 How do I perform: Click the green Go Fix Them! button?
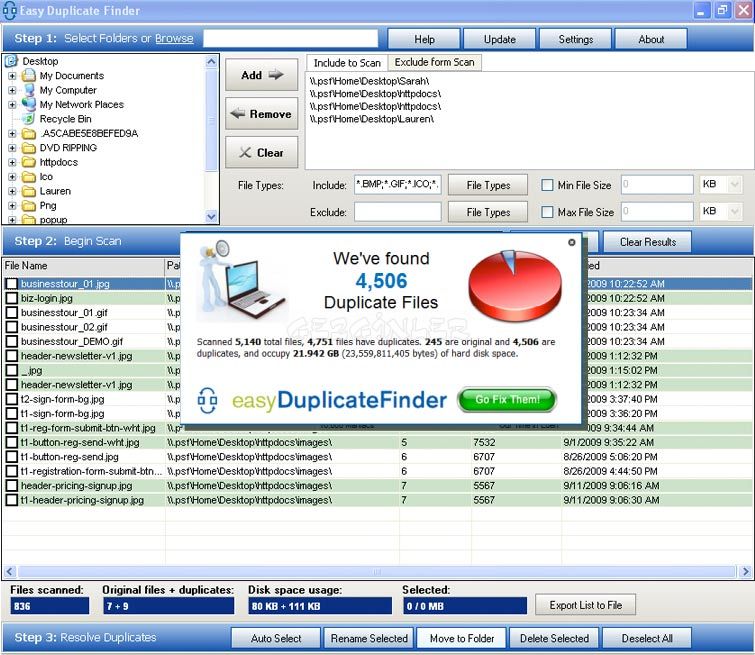tap(507, 400)
